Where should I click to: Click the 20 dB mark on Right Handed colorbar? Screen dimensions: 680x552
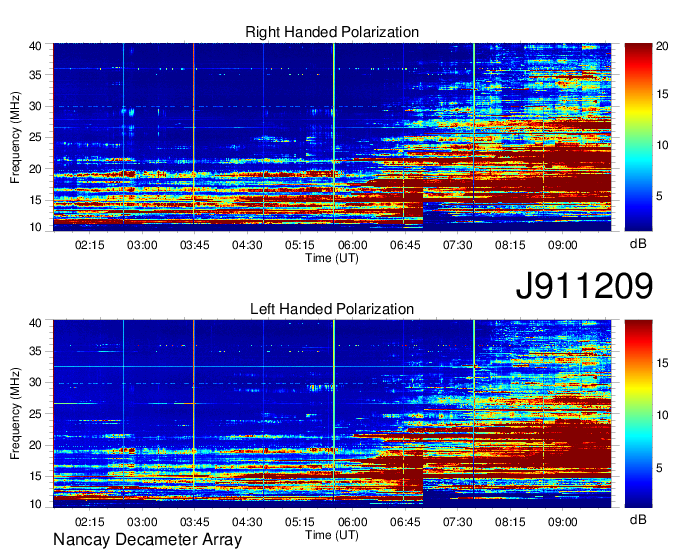[x=662, y=46]
